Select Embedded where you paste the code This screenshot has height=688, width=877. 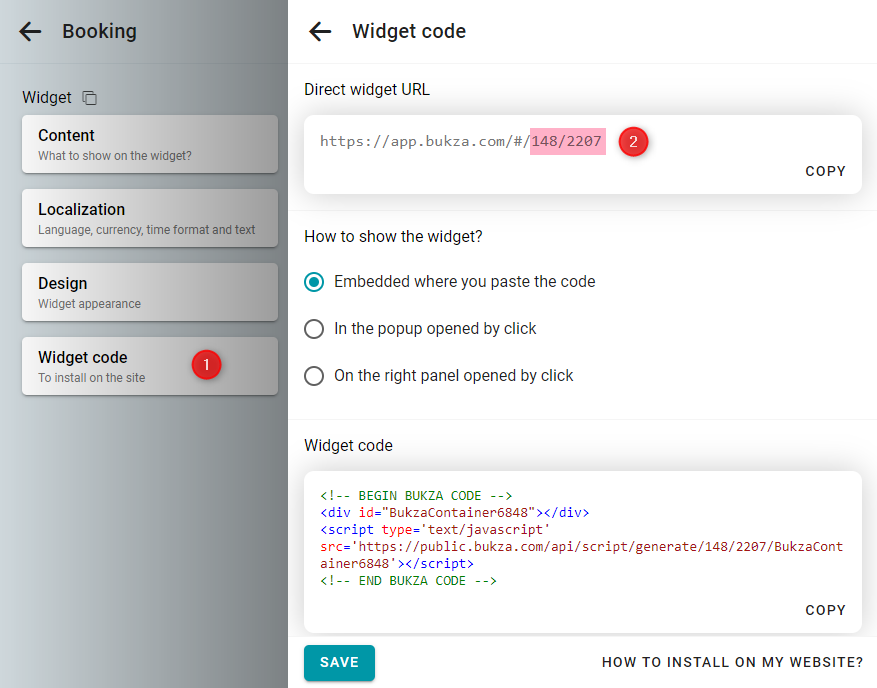click(314, 282)
